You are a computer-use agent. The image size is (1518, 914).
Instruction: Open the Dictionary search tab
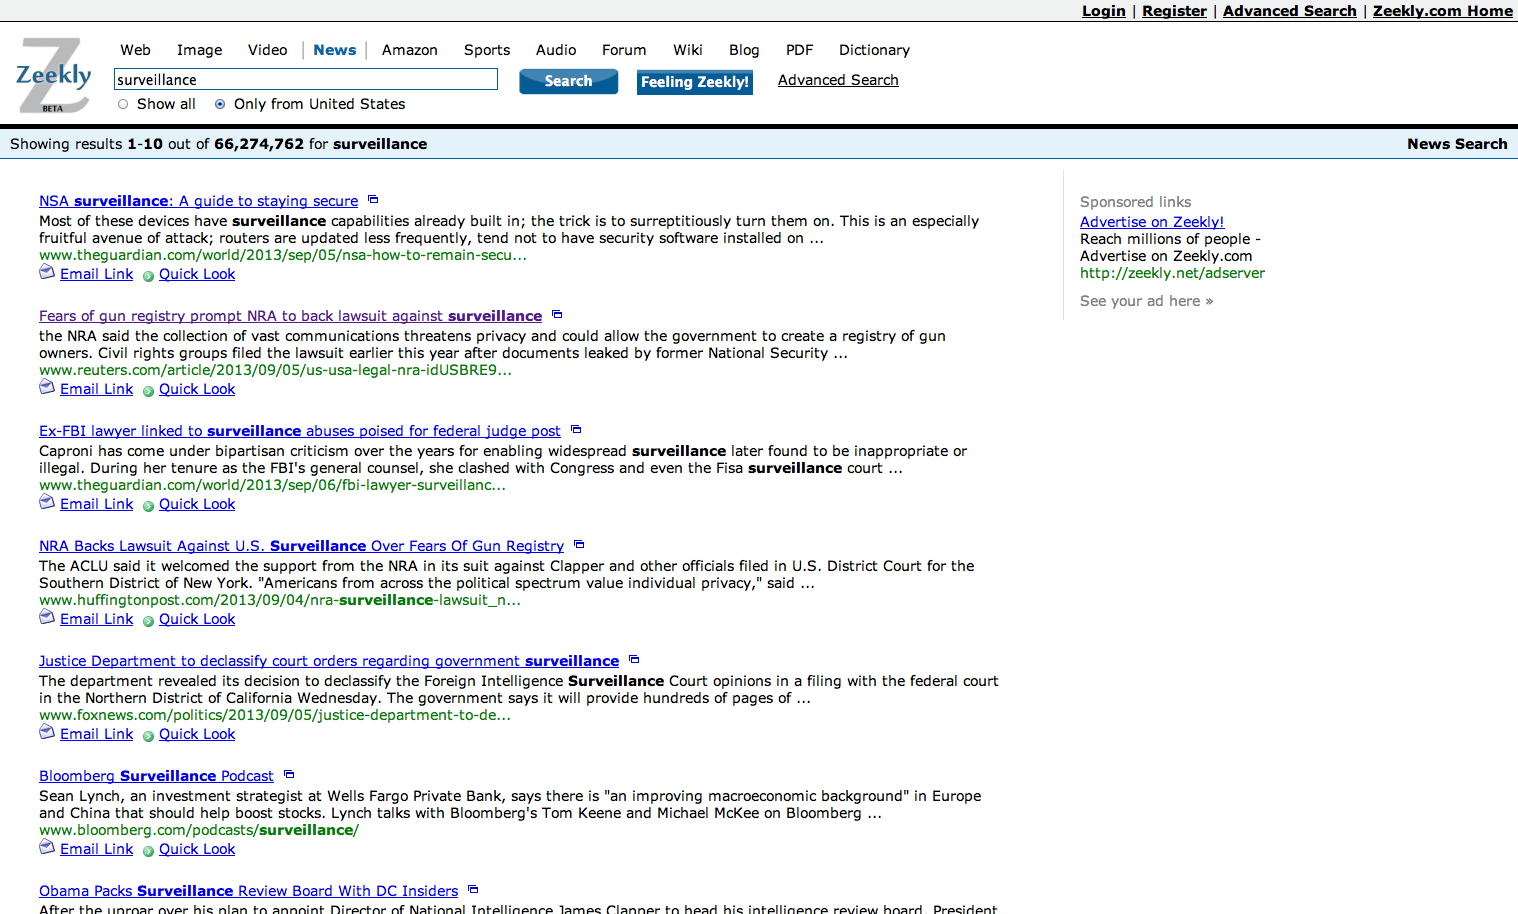(x=874, y=50)
